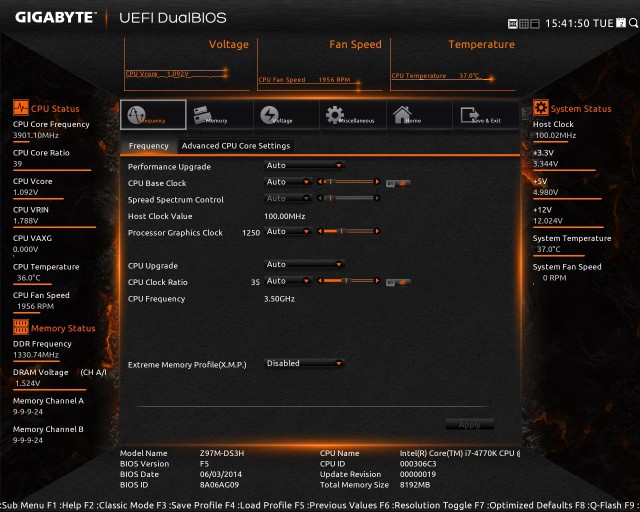
Task: Decrease CPU Base Clock with left arrow
Action: coord(320,182)
